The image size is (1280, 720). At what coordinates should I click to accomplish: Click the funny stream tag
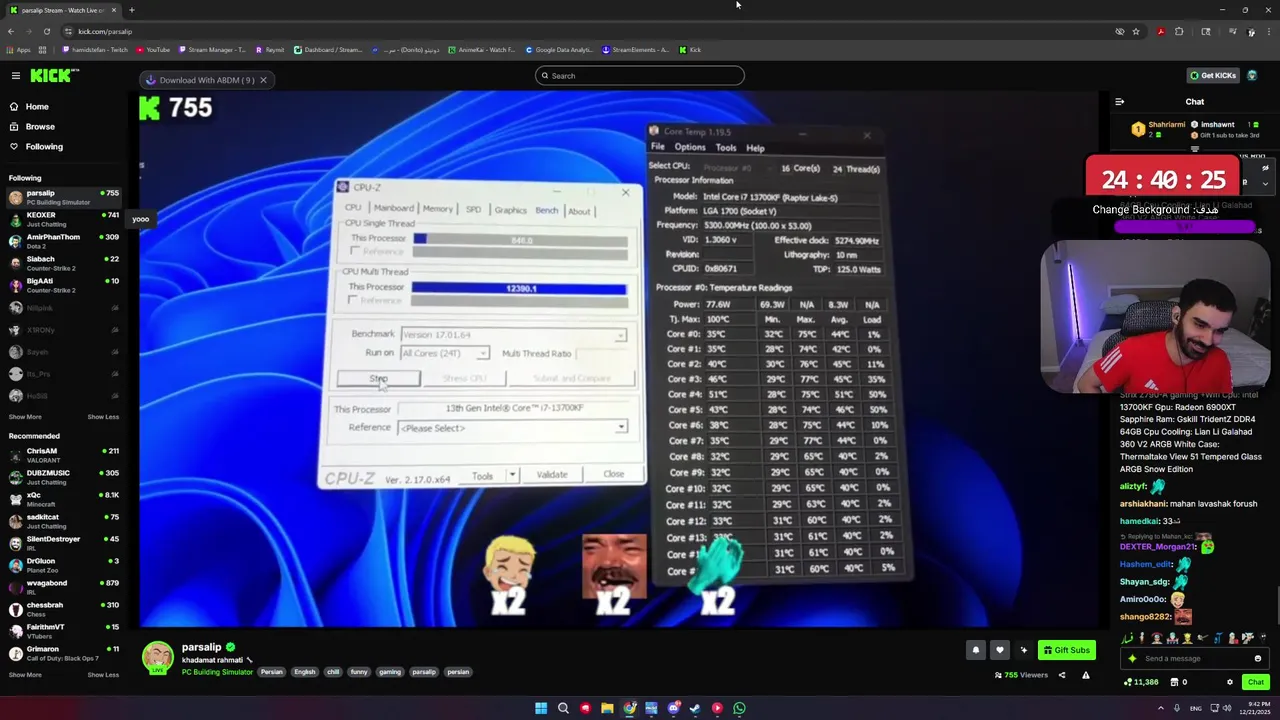359,672
